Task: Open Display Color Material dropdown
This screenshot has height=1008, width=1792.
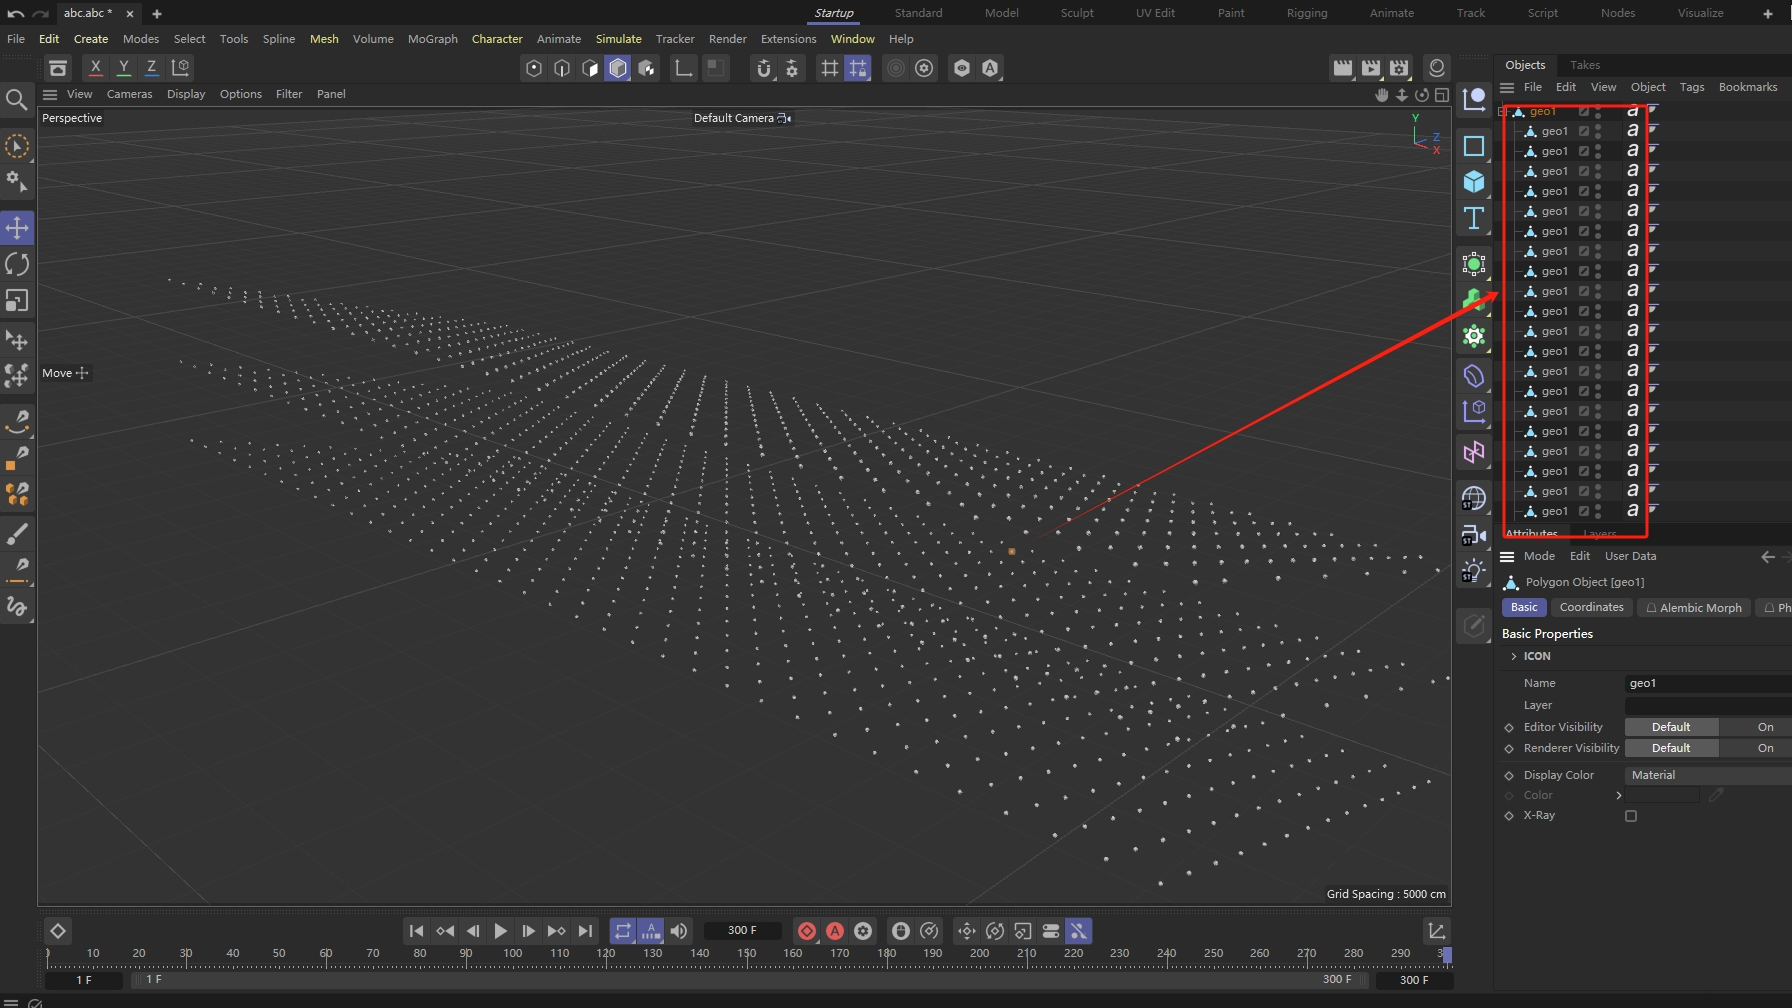Action: click(1708, 775)
